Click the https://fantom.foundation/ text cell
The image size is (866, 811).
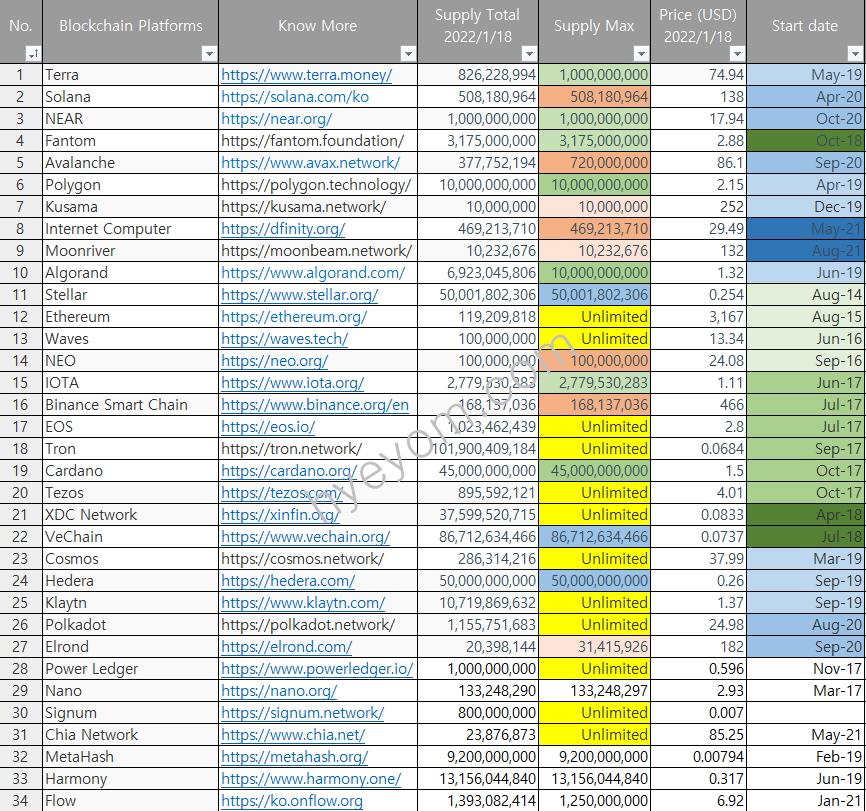318,141
